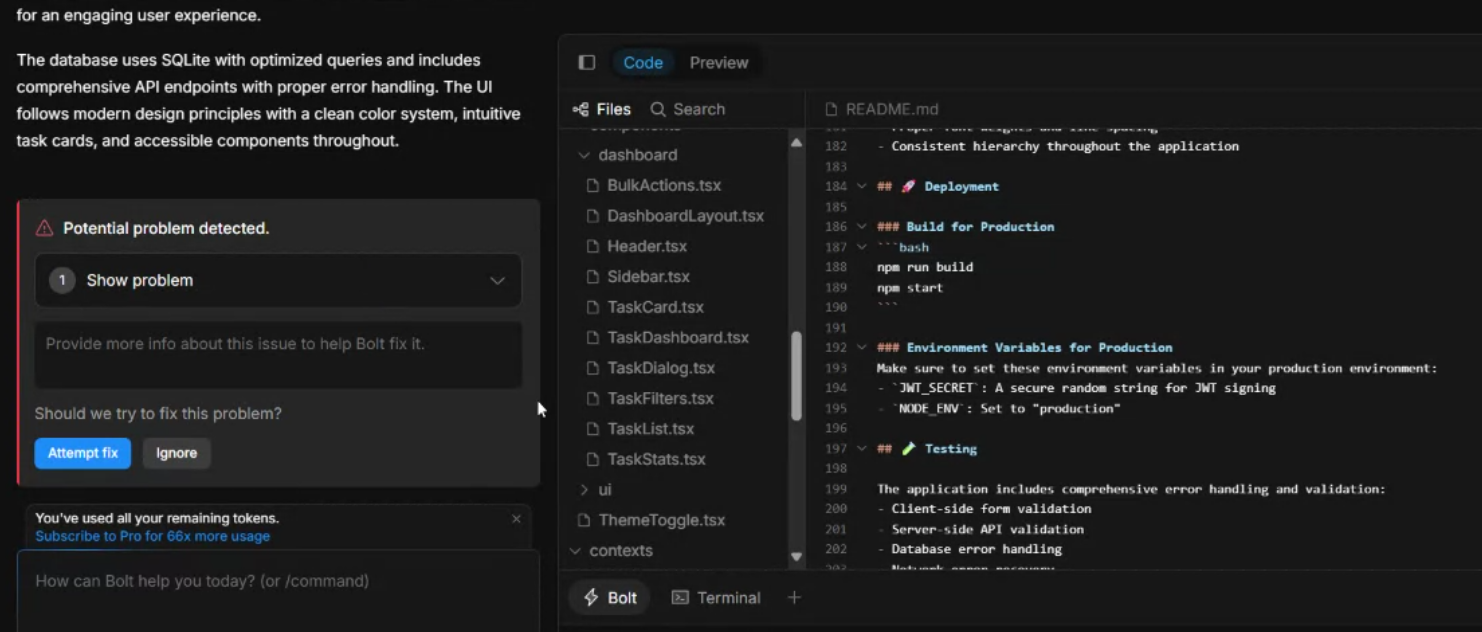Click the lightning Bolt icon
The width and height of the screenshot is (1482, 632).
tap(591, 598)
